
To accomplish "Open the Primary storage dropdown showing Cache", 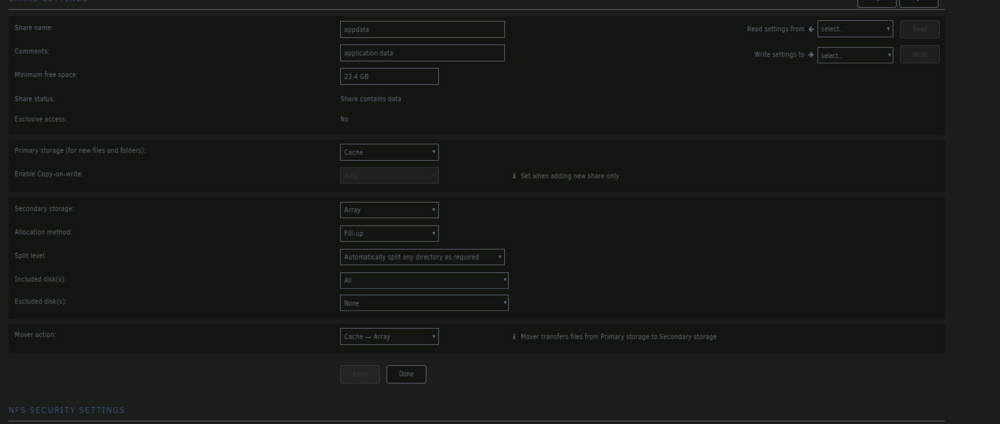I will pyautogui.click(x=389, y=152).
